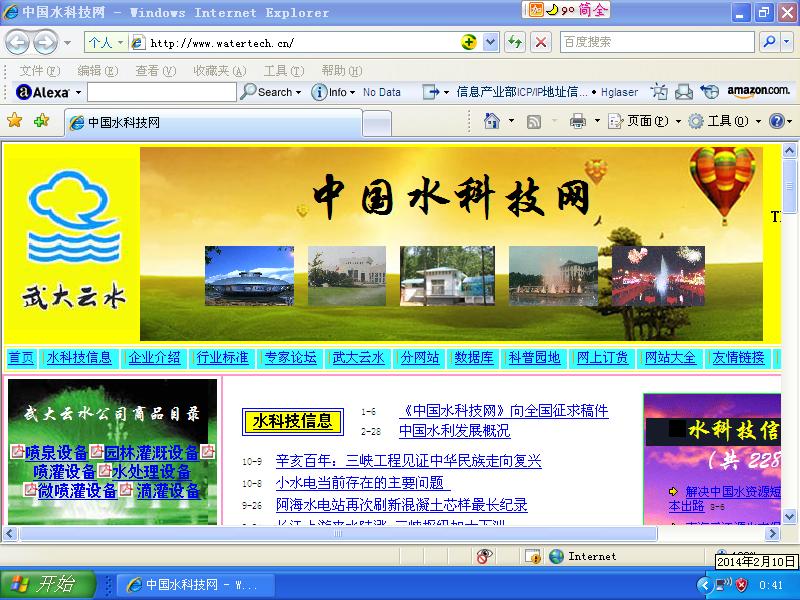This screenshot has width=800, height=600.
Task: Open the 网上订货 navigation link
Action: point(602,357)
